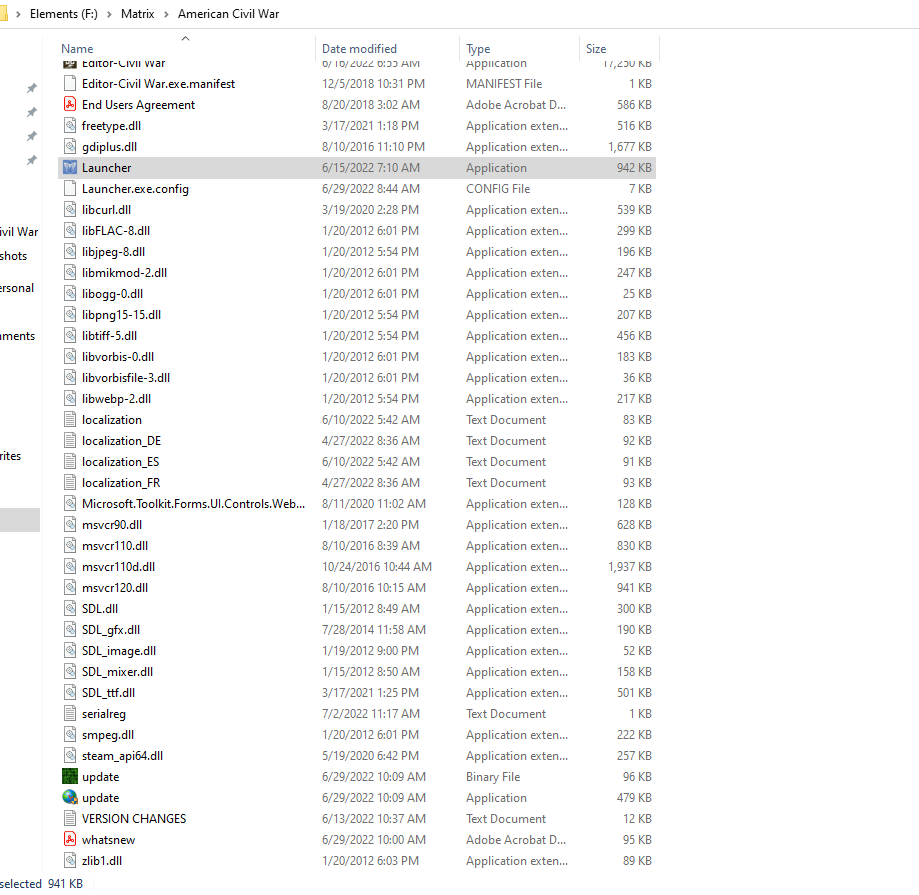Click the CONFIG File type of Launcher.exe.config

(498, 189)
